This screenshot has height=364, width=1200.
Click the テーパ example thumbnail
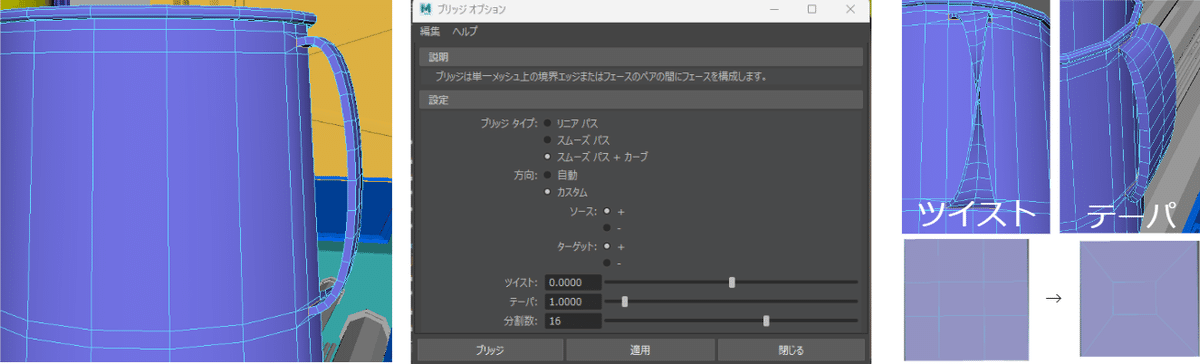pos(1130,116)
